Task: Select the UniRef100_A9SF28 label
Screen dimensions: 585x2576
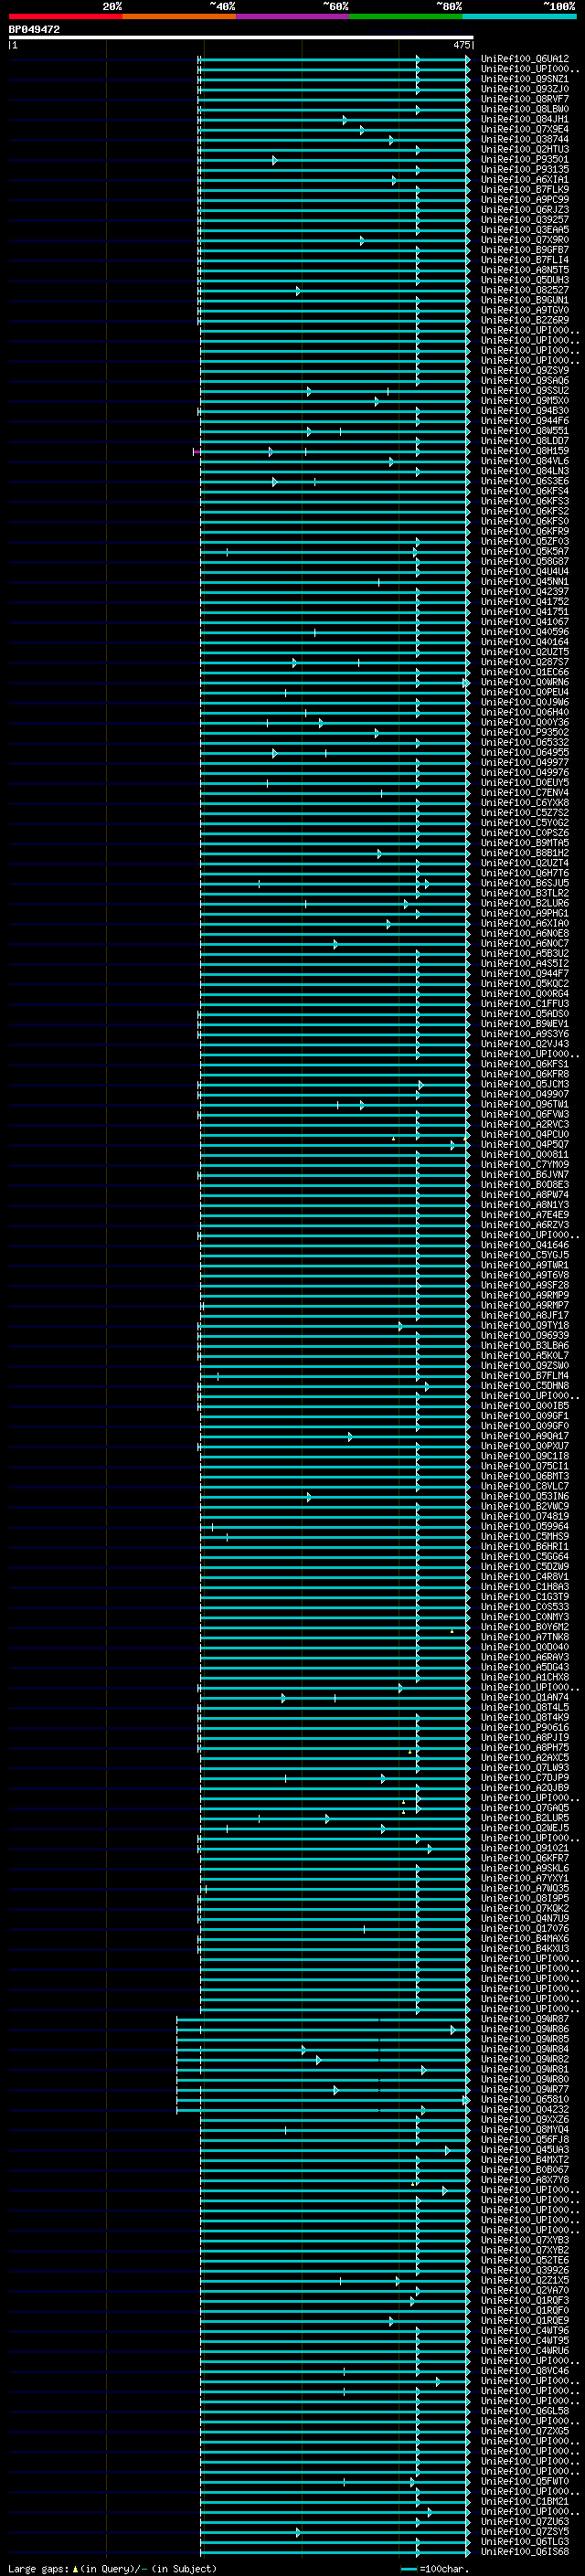Action: 525,1285
